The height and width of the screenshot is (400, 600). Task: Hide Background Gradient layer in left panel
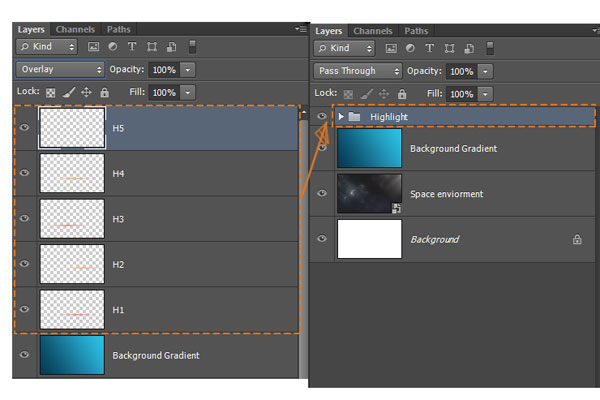click(x=24, y=354)
